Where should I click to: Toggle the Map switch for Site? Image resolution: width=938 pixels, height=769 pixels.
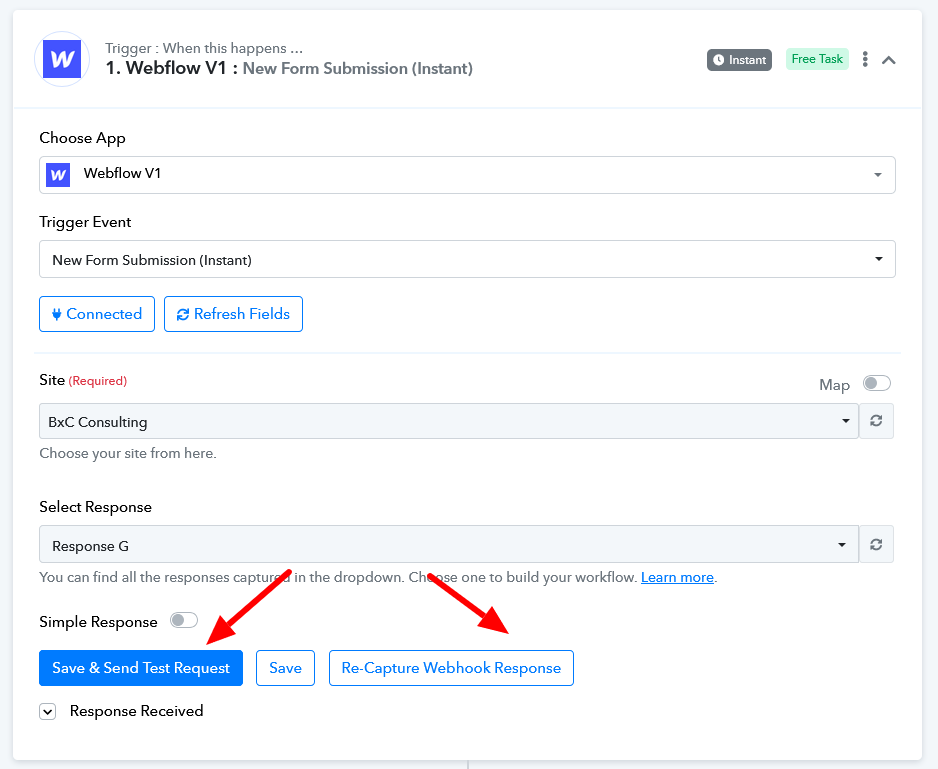(x=877, y=384)
